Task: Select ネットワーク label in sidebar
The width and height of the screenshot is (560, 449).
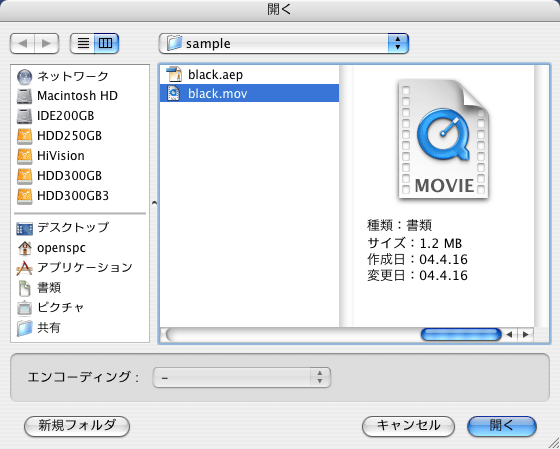Action: pyautogui.click(x=73, y=76)
